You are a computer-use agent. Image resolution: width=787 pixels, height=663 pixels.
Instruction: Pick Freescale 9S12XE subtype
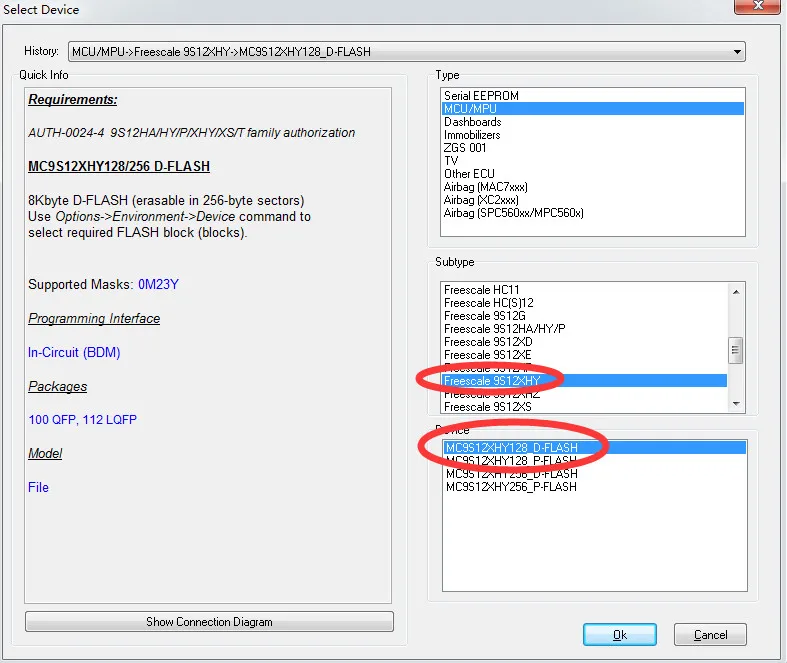pyautogui.click(x=584, y=355)
